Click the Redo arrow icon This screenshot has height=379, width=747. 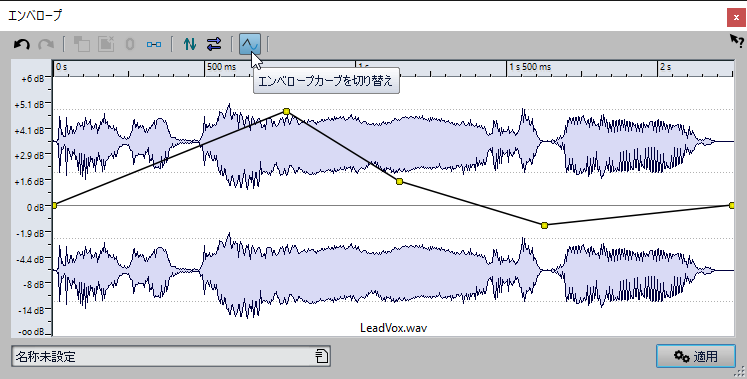[x=46, y=44]
